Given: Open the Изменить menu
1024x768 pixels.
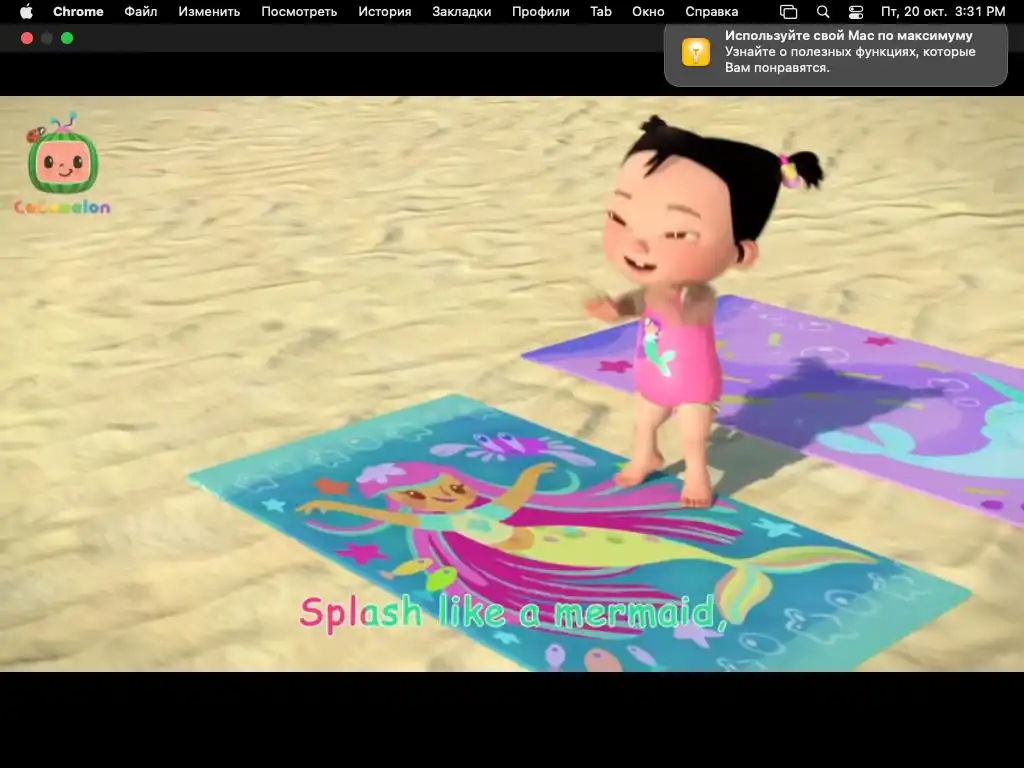Looking at the screenshot, I should click(x=209, y=12).
